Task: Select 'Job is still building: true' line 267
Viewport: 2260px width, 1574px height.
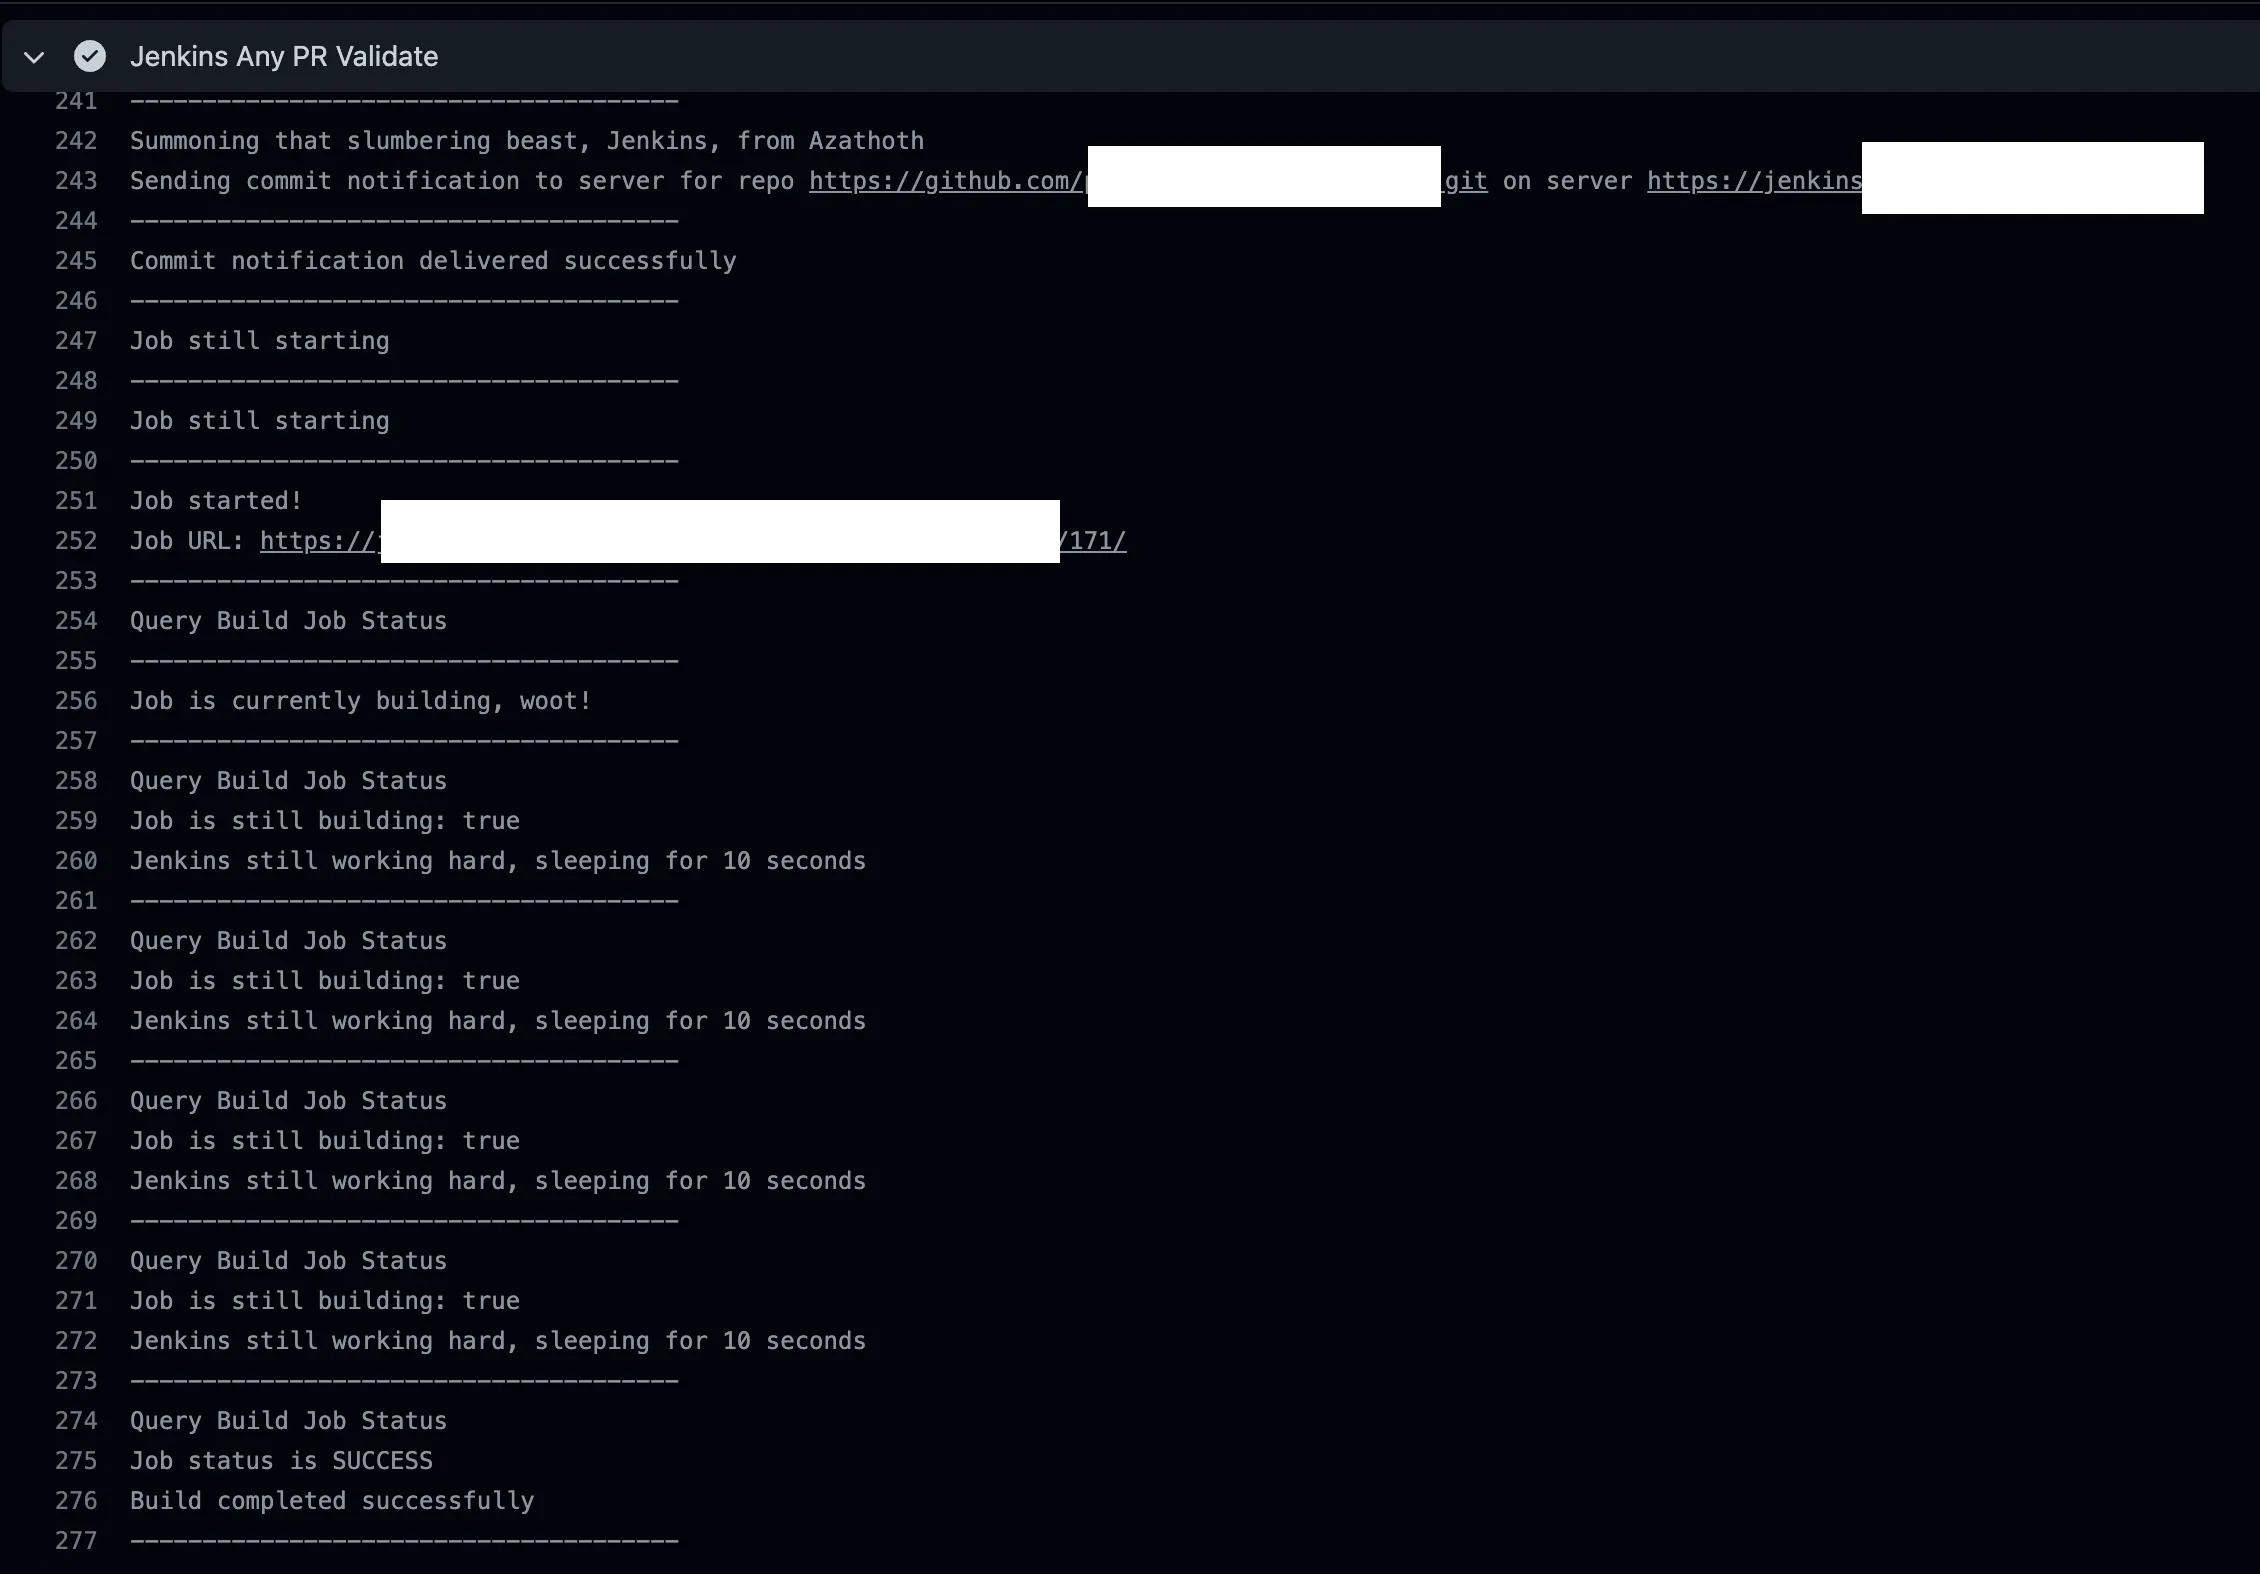Action: [x=325, y=1141]
